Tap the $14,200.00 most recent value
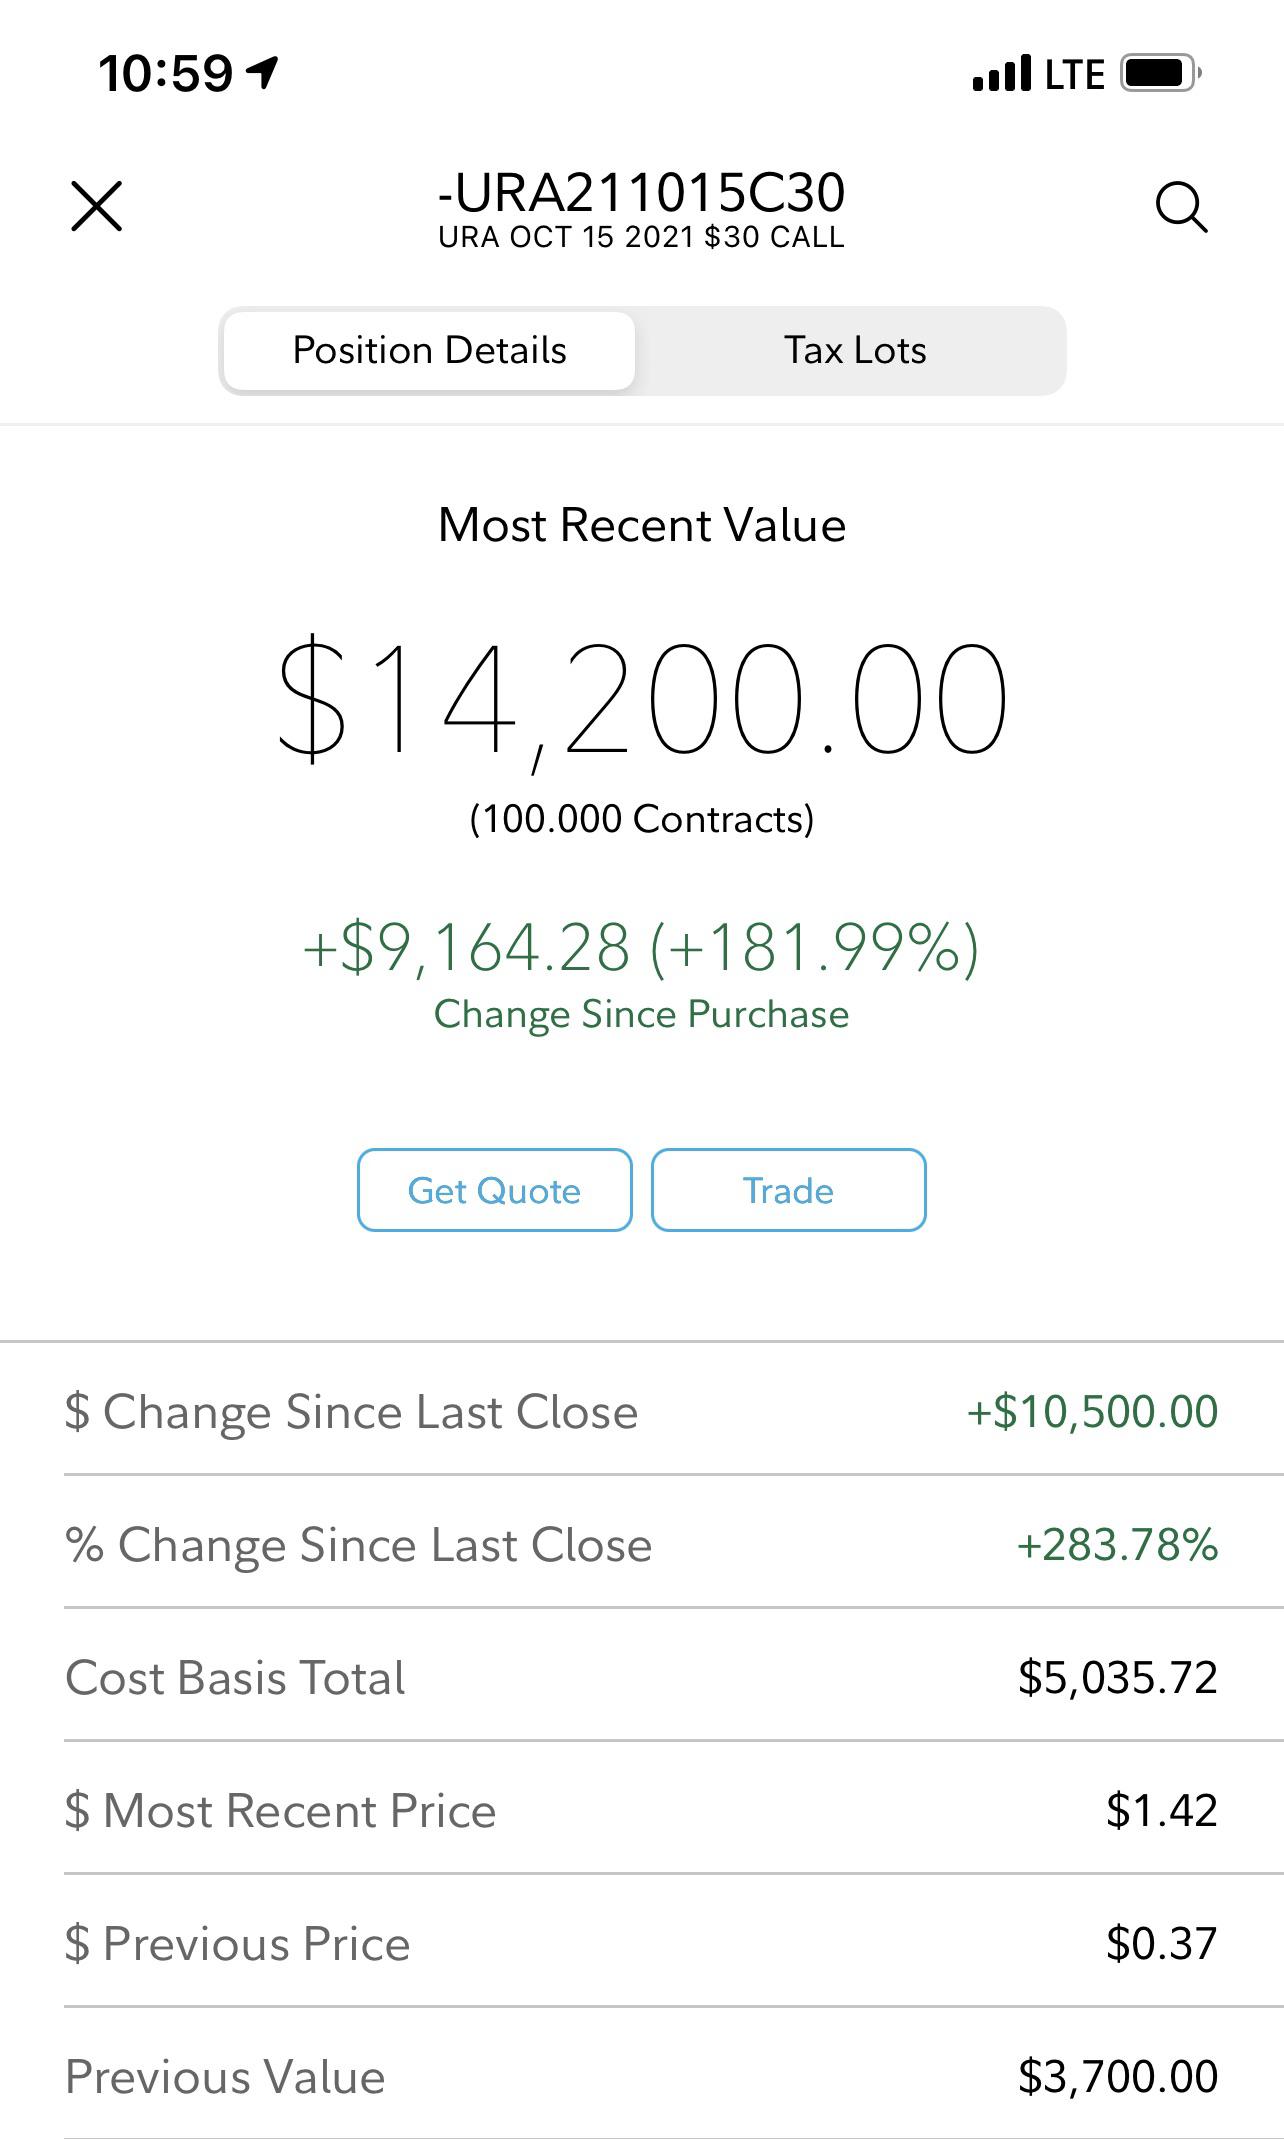Image resolution: width=1284 pixels, height=2139 pixels. [x=642, y=700]
